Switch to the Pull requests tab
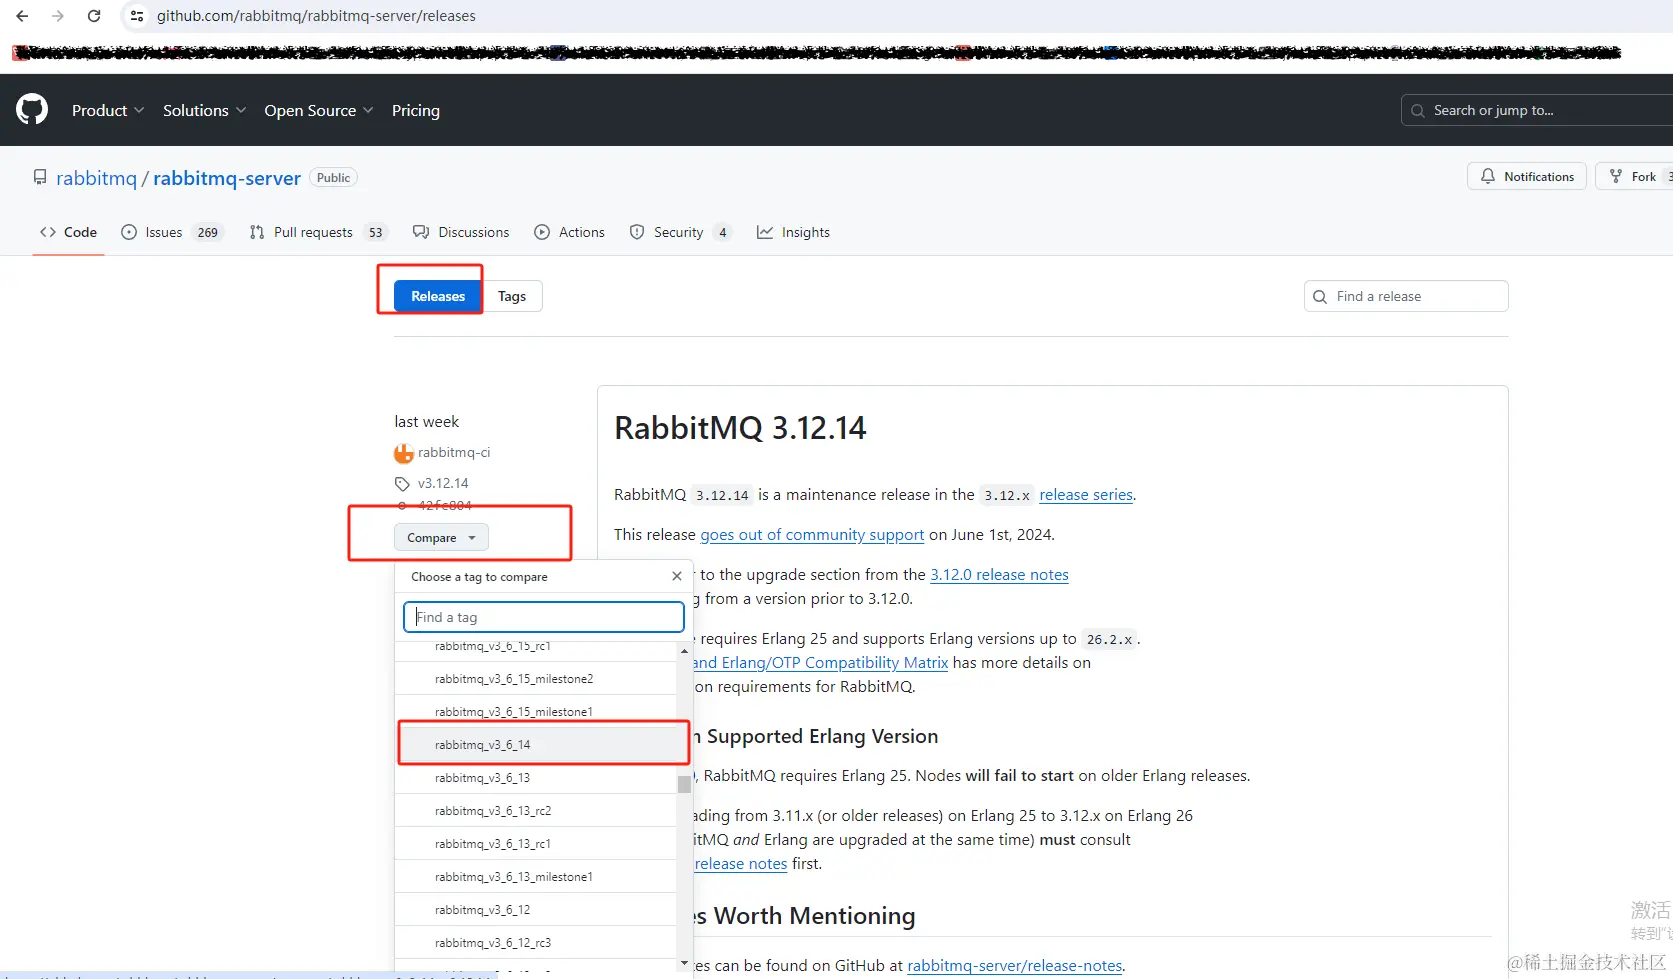The height and width of the screenshot is (979, 1673). pyautogui.click(x=318, y=232)
